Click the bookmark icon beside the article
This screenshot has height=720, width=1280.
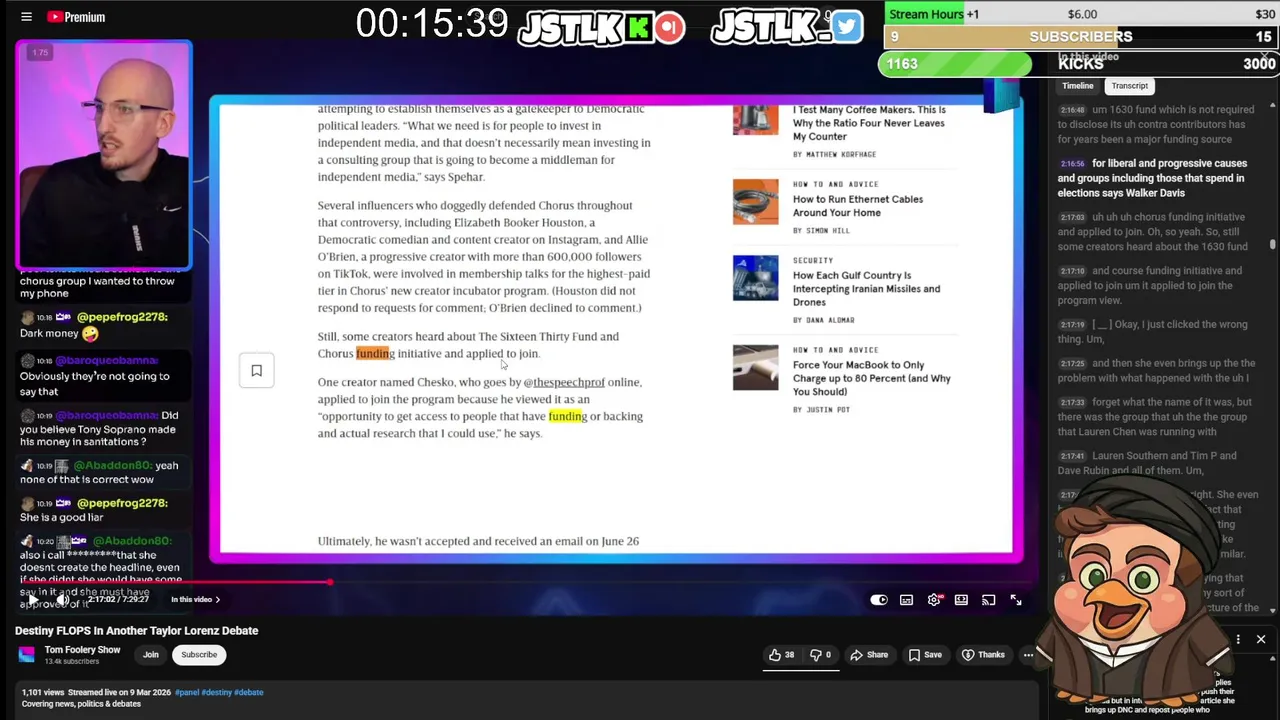tap(256, 371)
